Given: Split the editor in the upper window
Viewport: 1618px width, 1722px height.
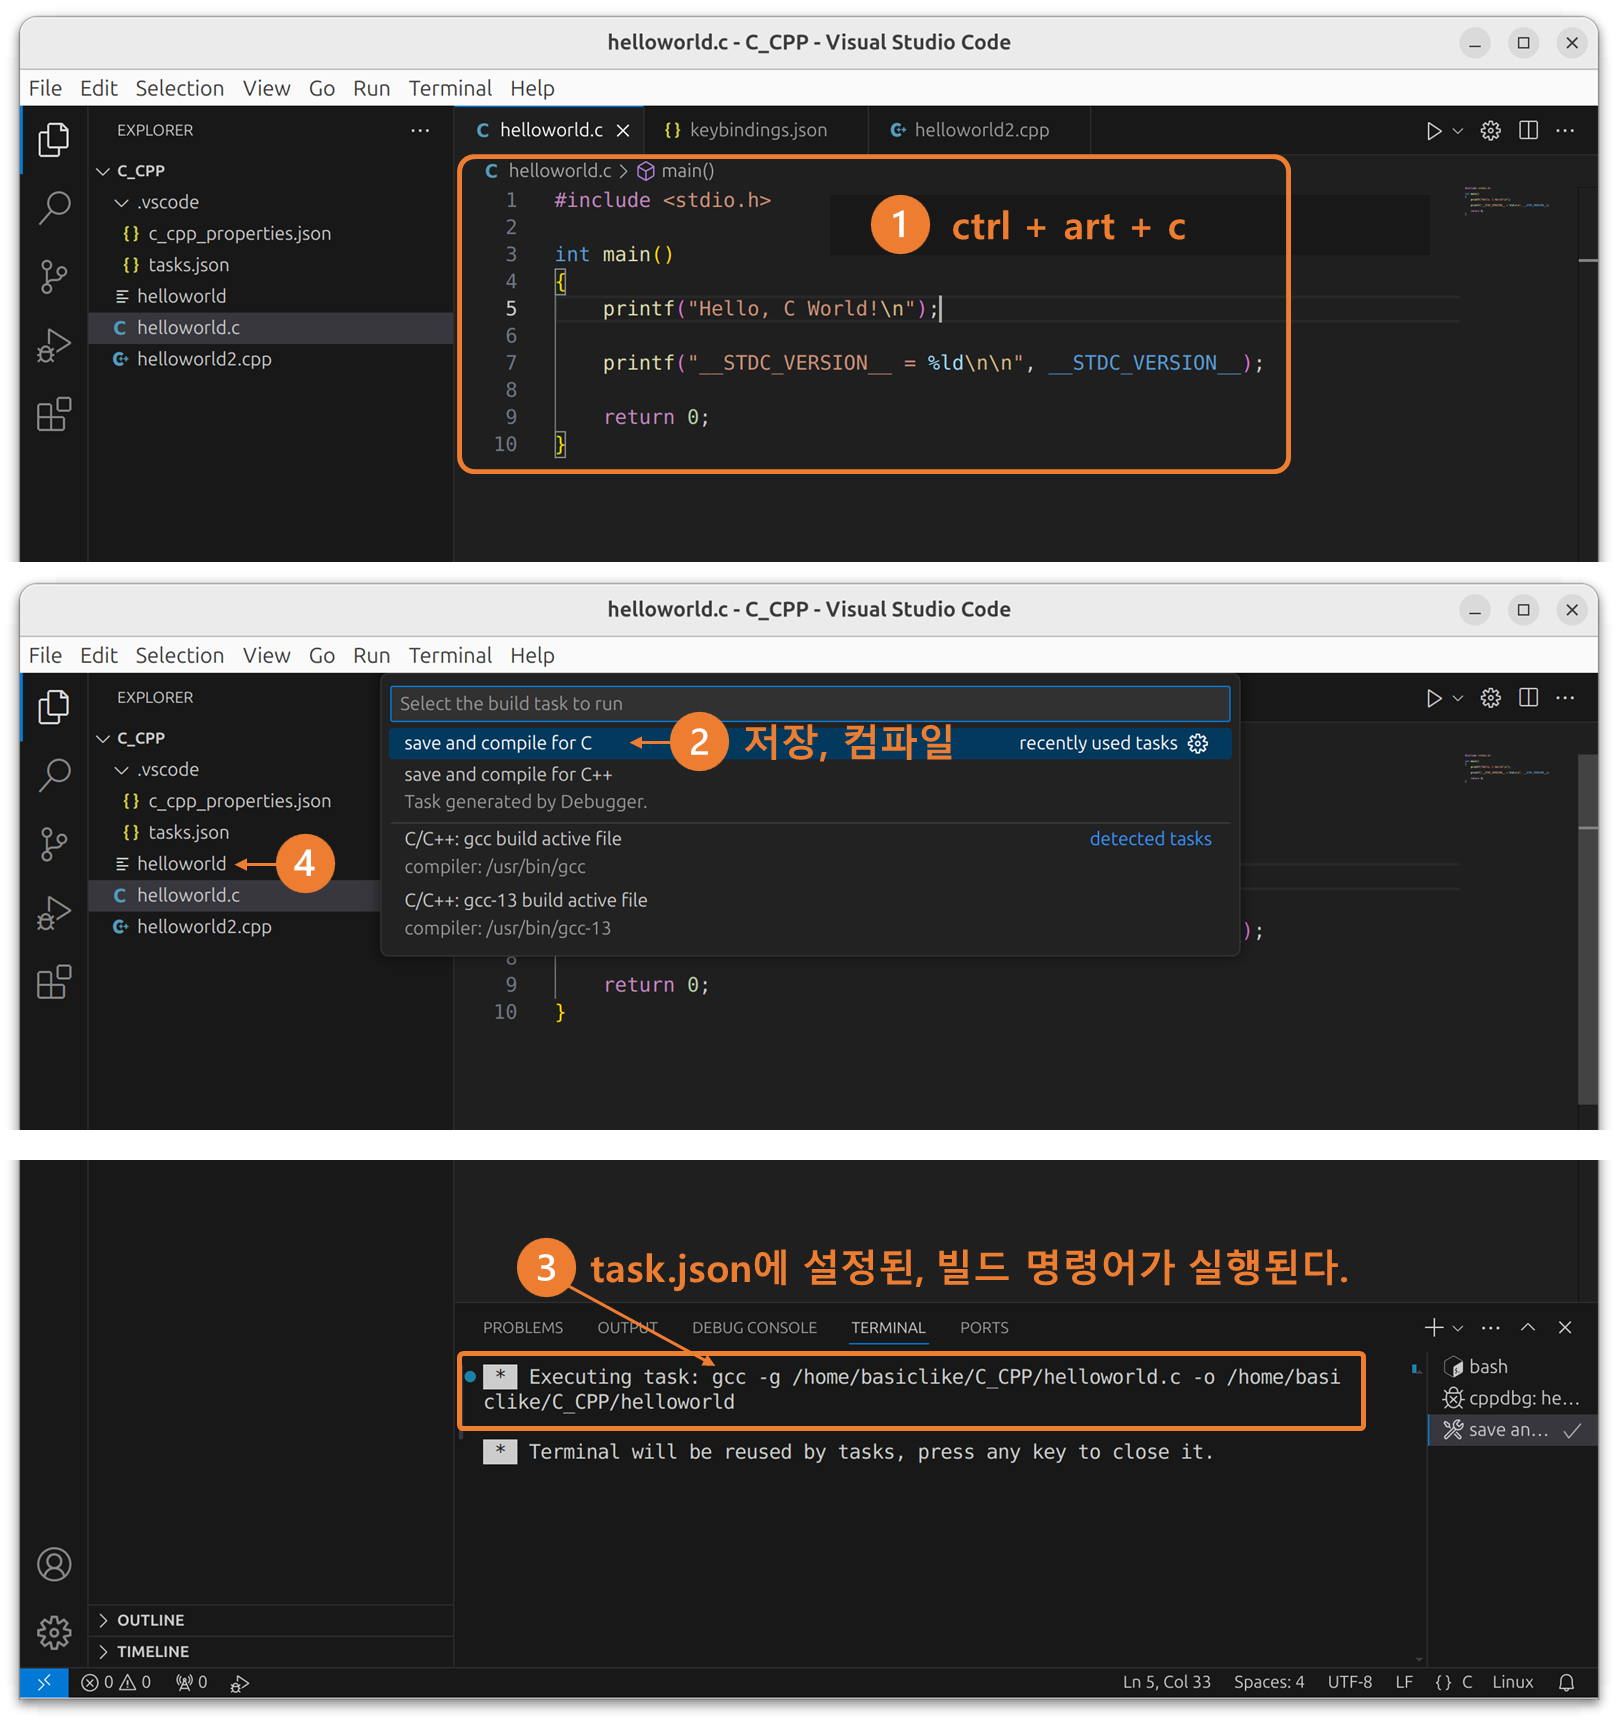Looking at the screenshot, I should point(1528,131).
